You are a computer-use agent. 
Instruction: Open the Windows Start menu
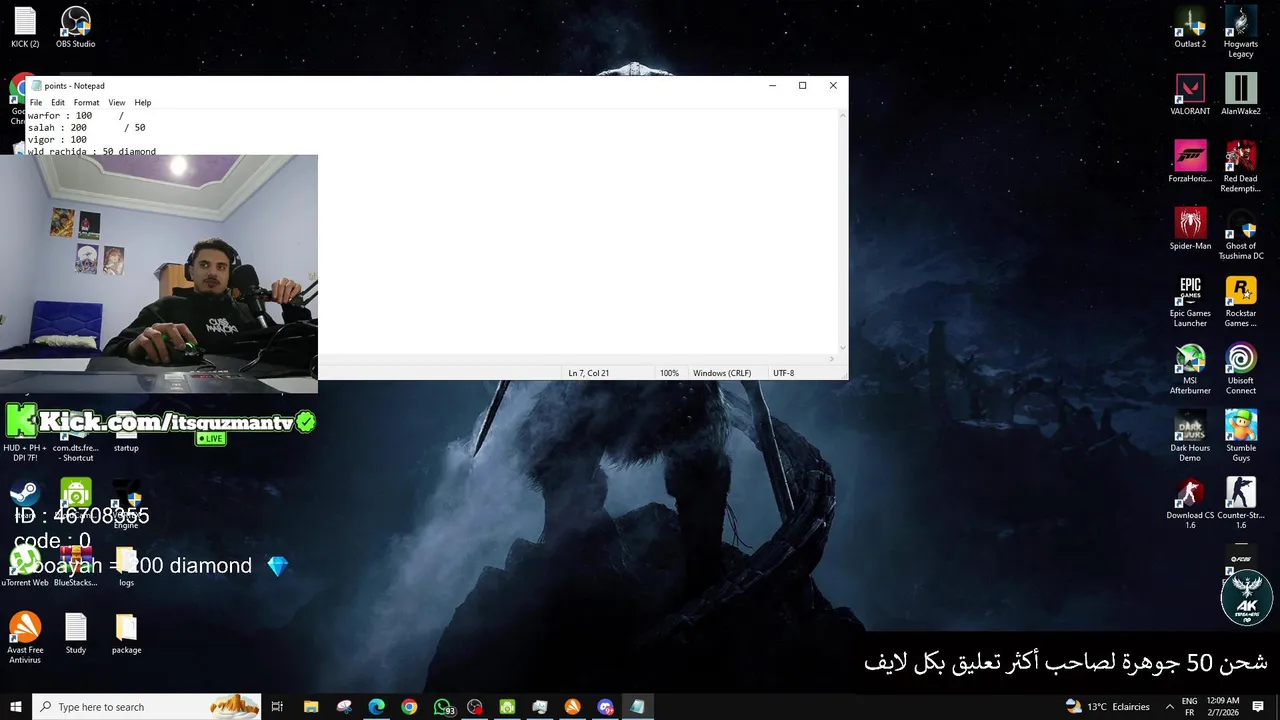[x=16, y=707]
